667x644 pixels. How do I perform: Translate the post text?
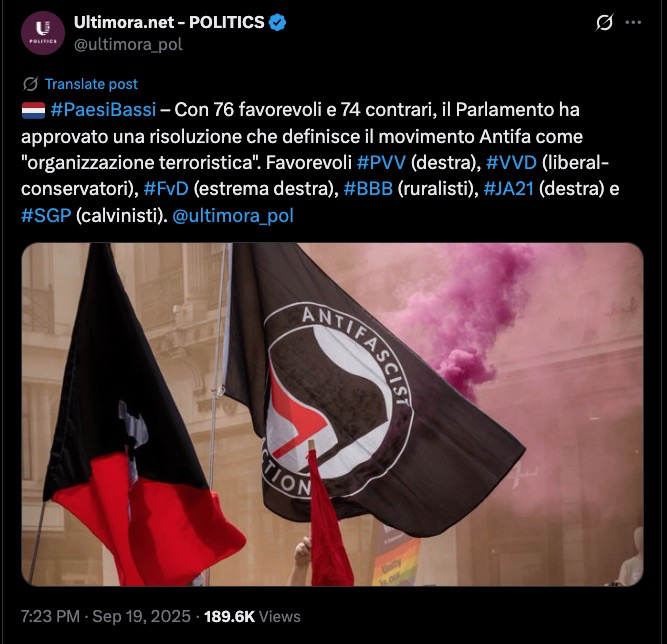click(x=91, y=84)
